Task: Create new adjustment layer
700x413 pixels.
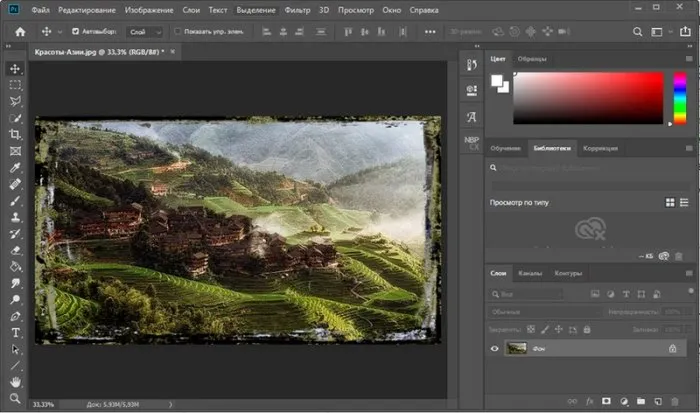Action: click(624, 401)
